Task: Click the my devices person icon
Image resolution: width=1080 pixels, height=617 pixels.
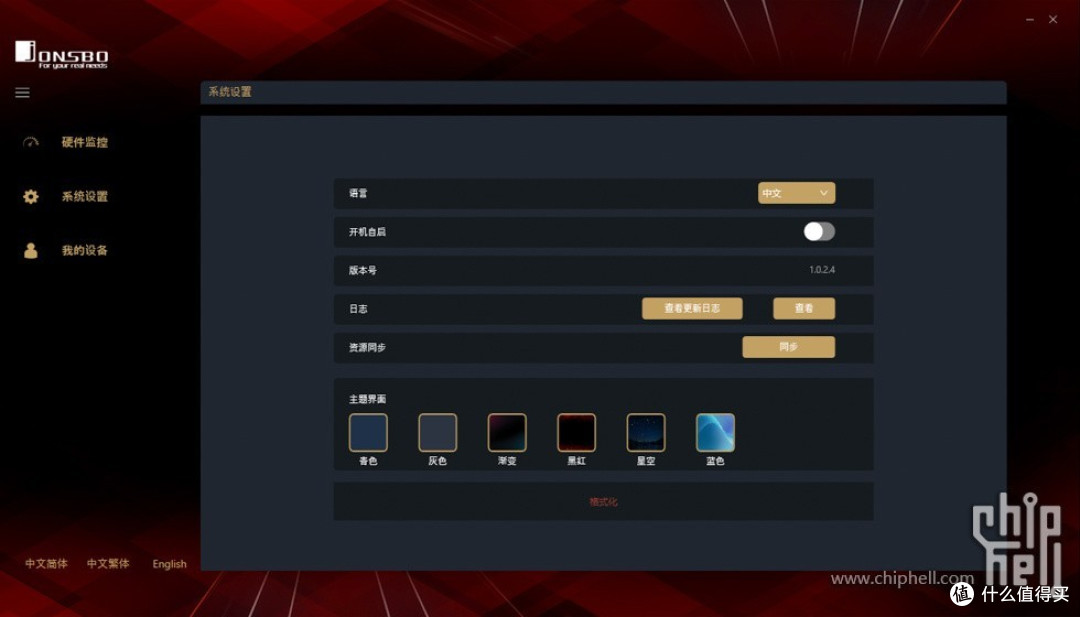Action: pyautogui.click(x=31, y=251)
